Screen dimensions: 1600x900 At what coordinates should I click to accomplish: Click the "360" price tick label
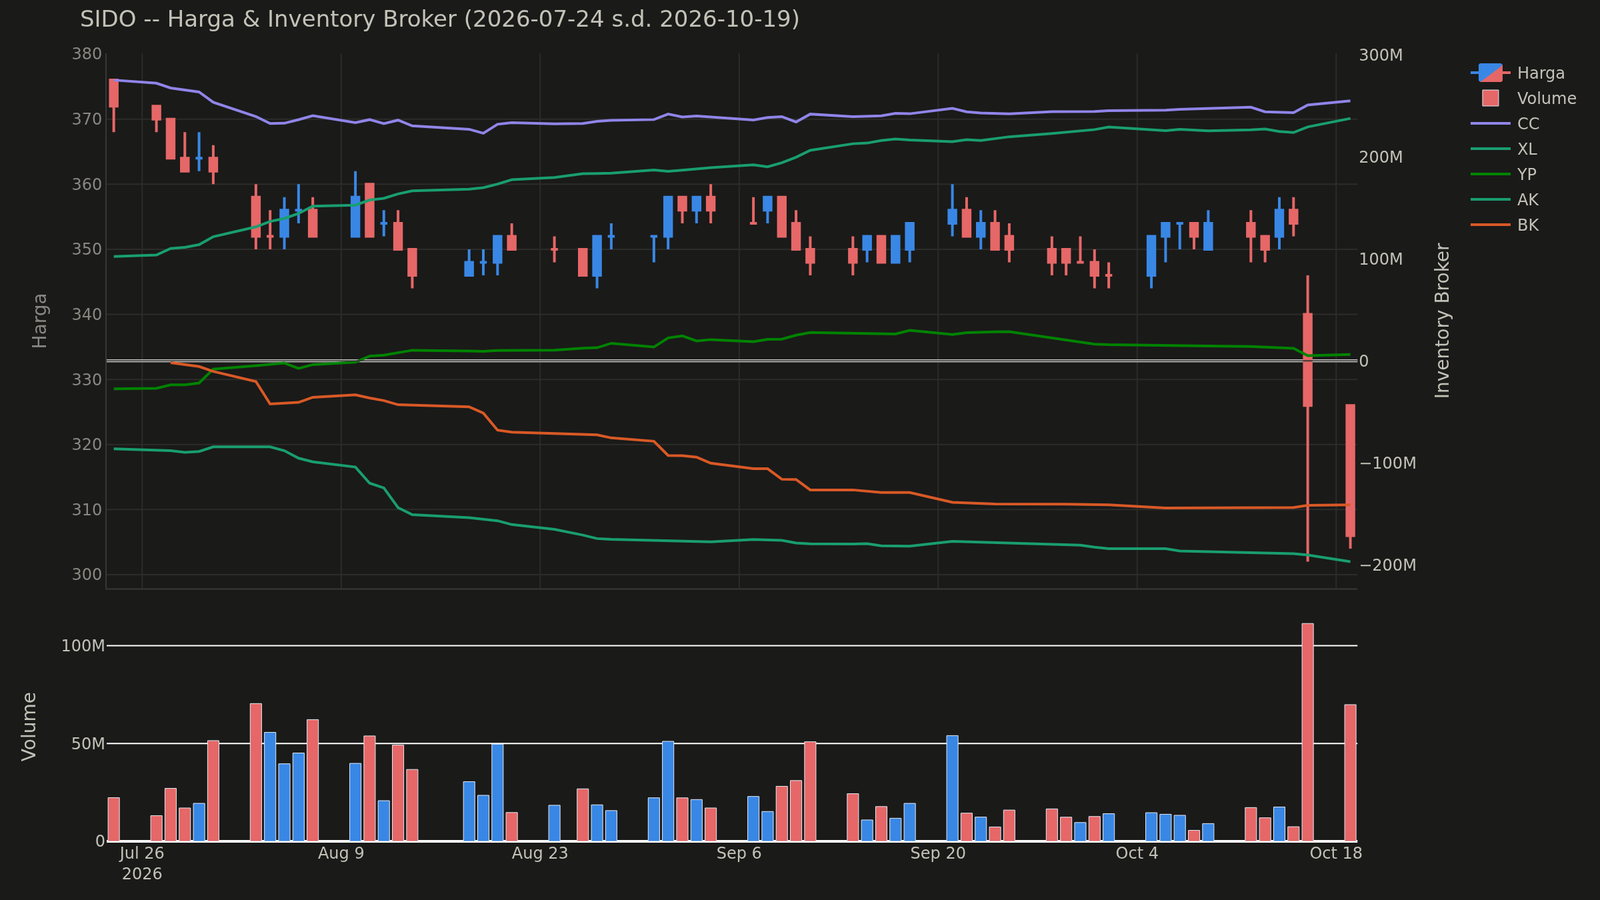tap(87, 184)
